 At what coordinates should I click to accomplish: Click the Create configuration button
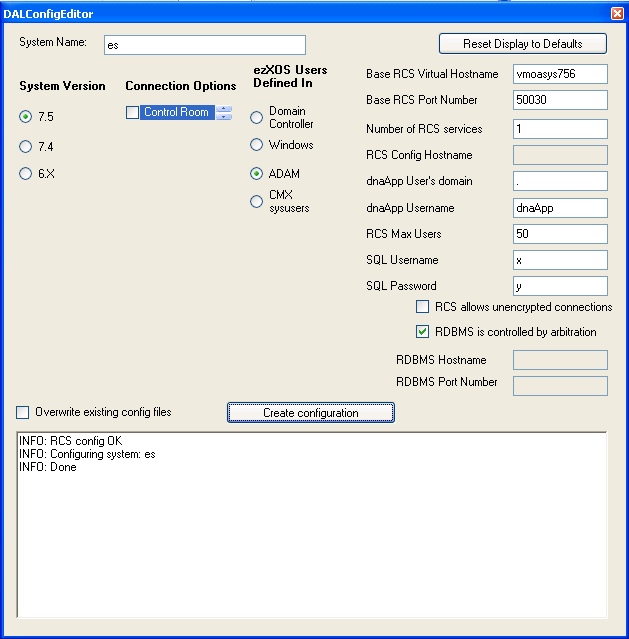coord(310,412)
